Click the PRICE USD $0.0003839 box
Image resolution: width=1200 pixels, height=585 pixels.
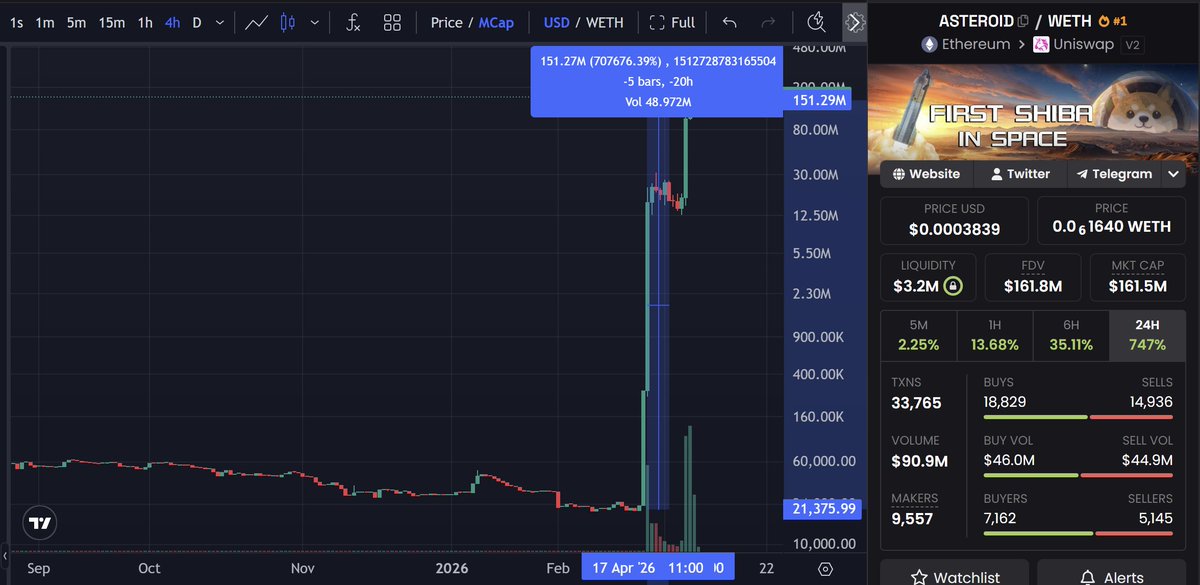click(954, 220)
